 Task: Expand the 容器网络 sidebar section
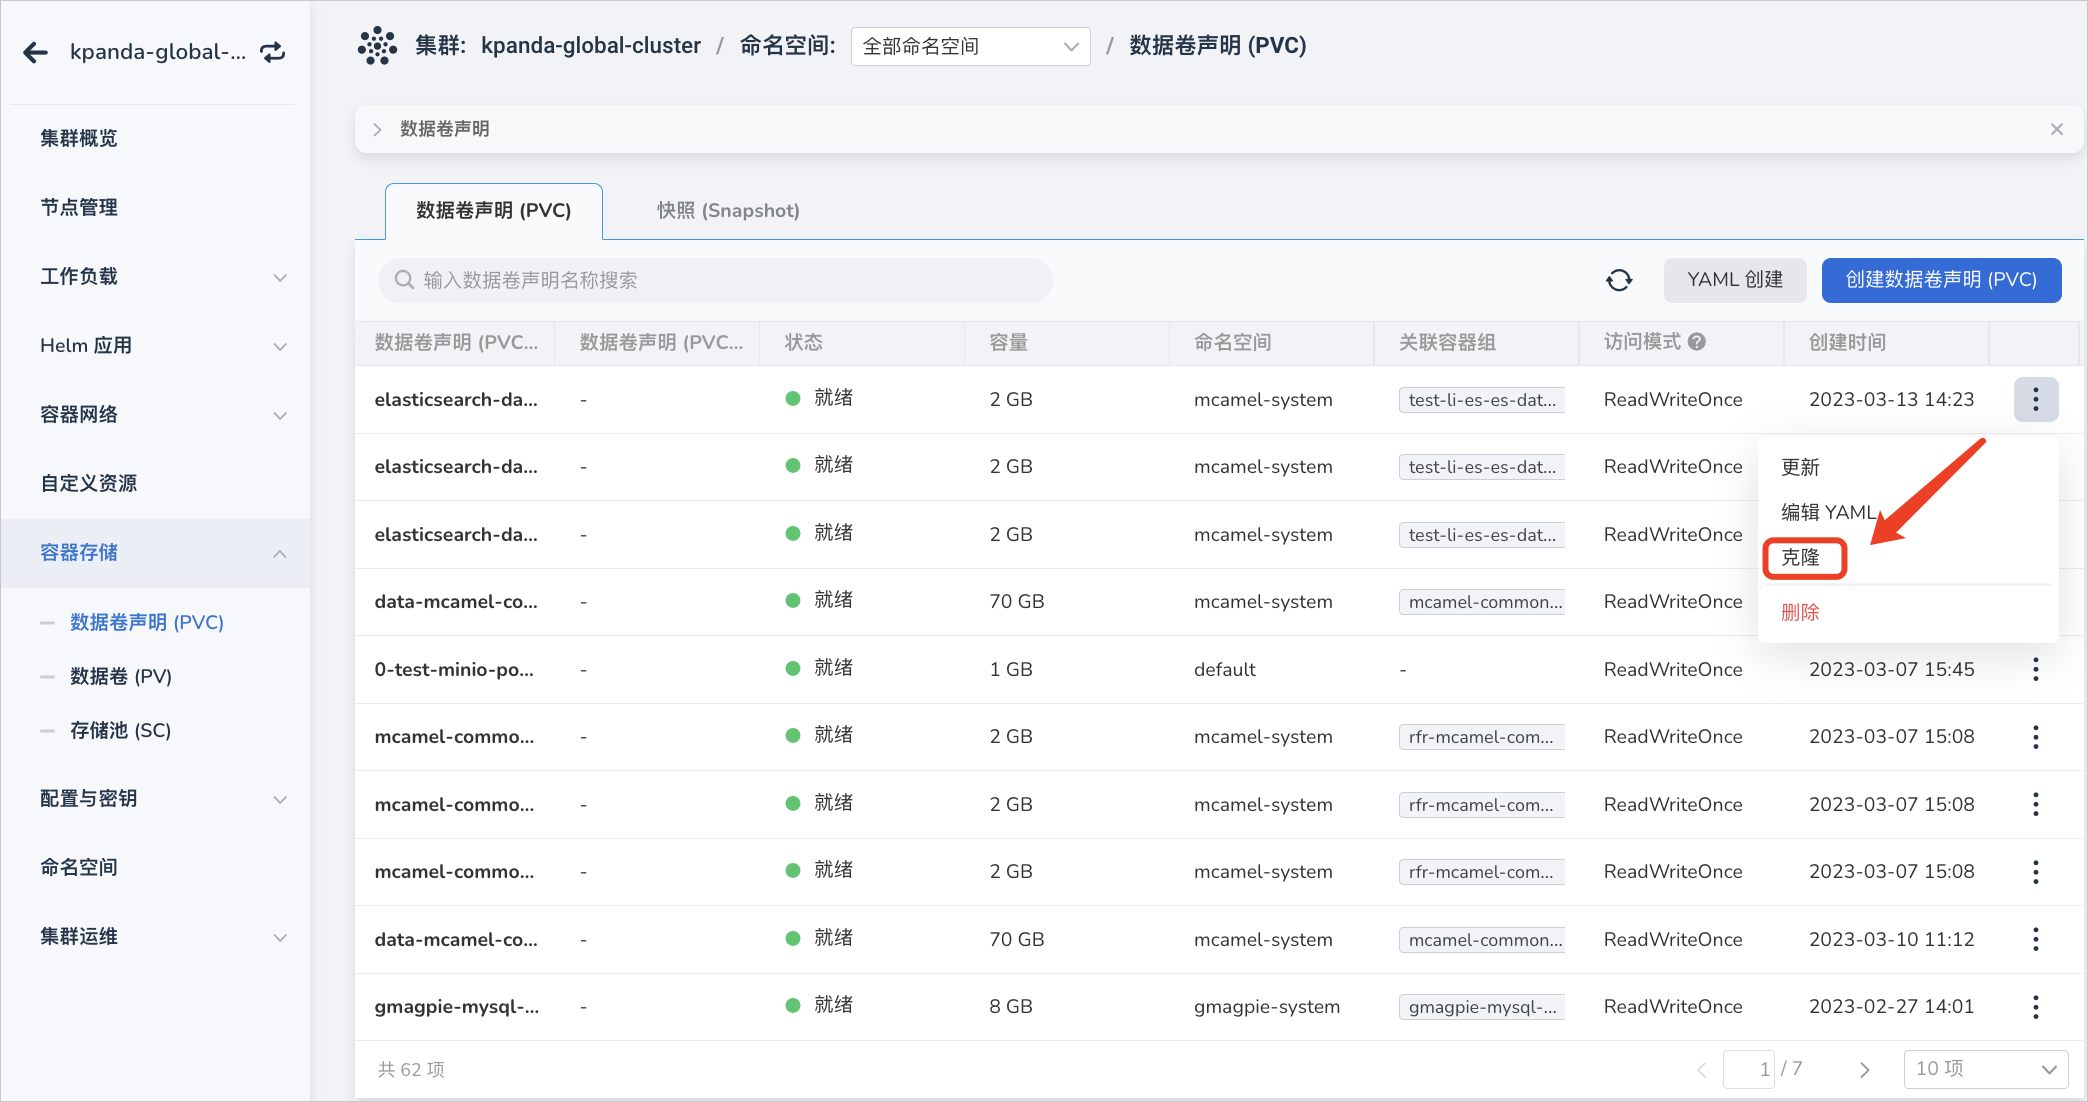point(280,415)
